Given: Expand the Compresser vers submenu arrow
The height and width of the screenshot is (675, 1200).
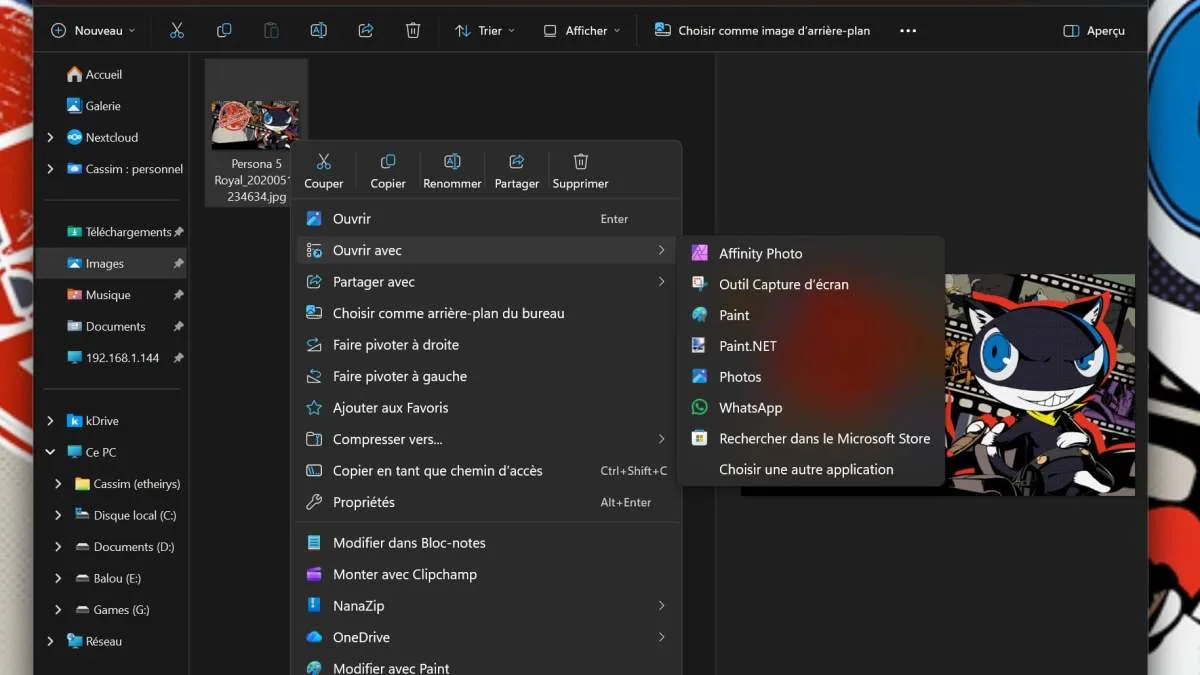Looking at the screenshot, I should 661,439.
